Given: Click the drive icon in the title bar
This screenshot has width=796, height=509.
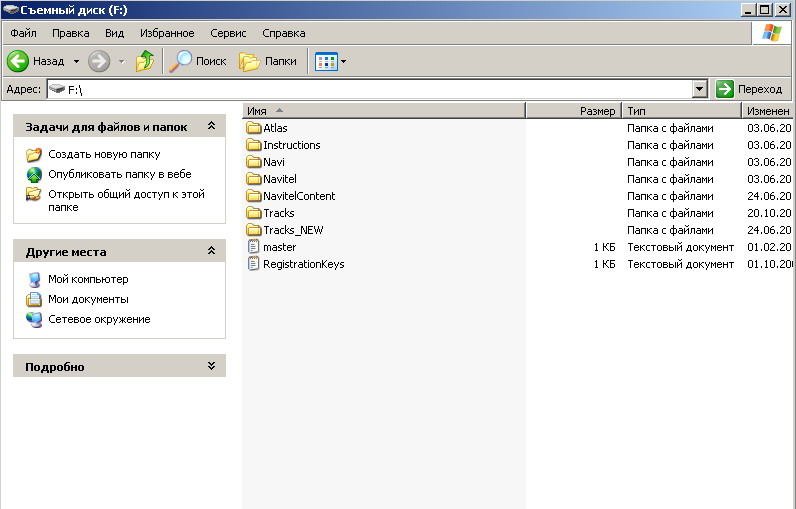Looking at the screenshot, I should pyautogui.click(x=11, y=10).
